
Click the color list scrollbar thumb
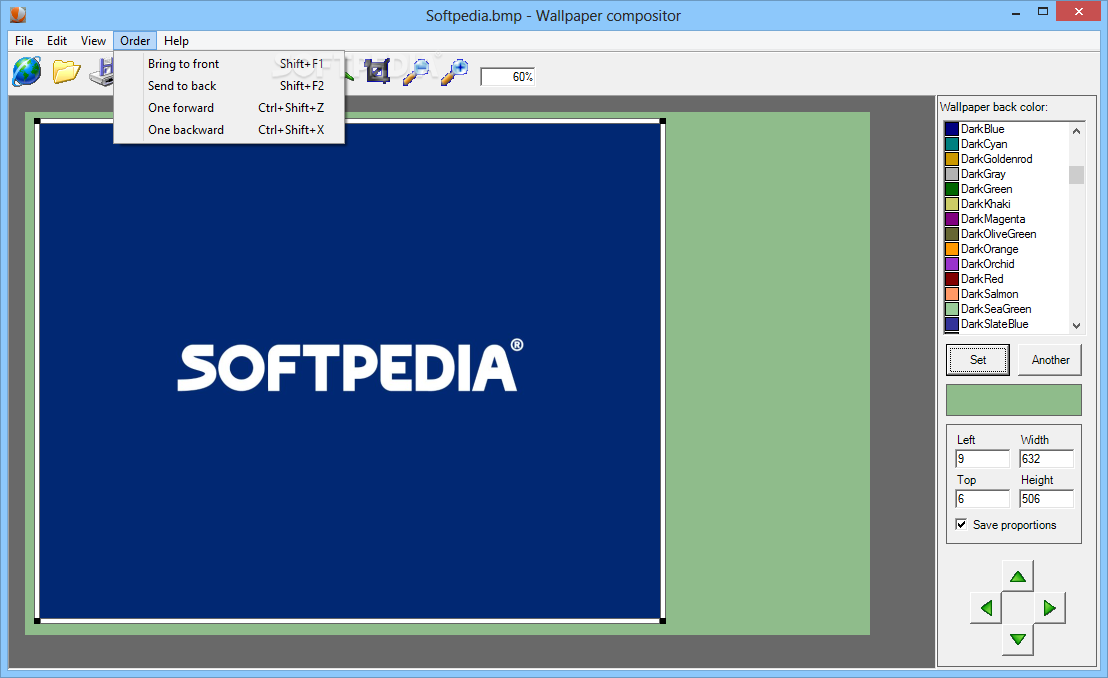click(1076, 175)
